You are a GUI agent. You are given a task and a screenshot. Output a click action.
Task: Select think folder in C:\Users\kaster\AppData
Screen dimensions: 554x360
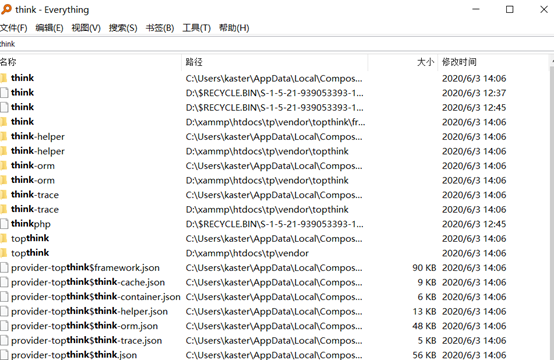click(22, 78)
